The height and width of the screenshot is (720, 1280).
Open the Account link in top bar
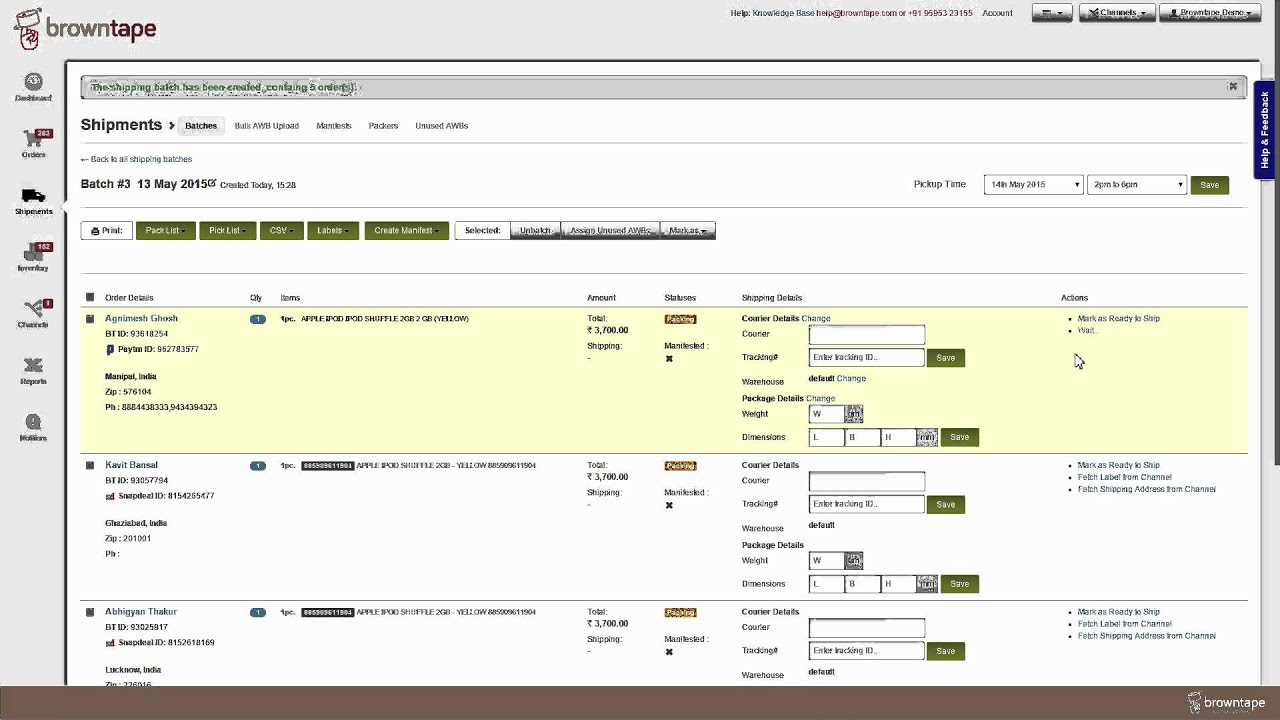[x=997, y=13]
